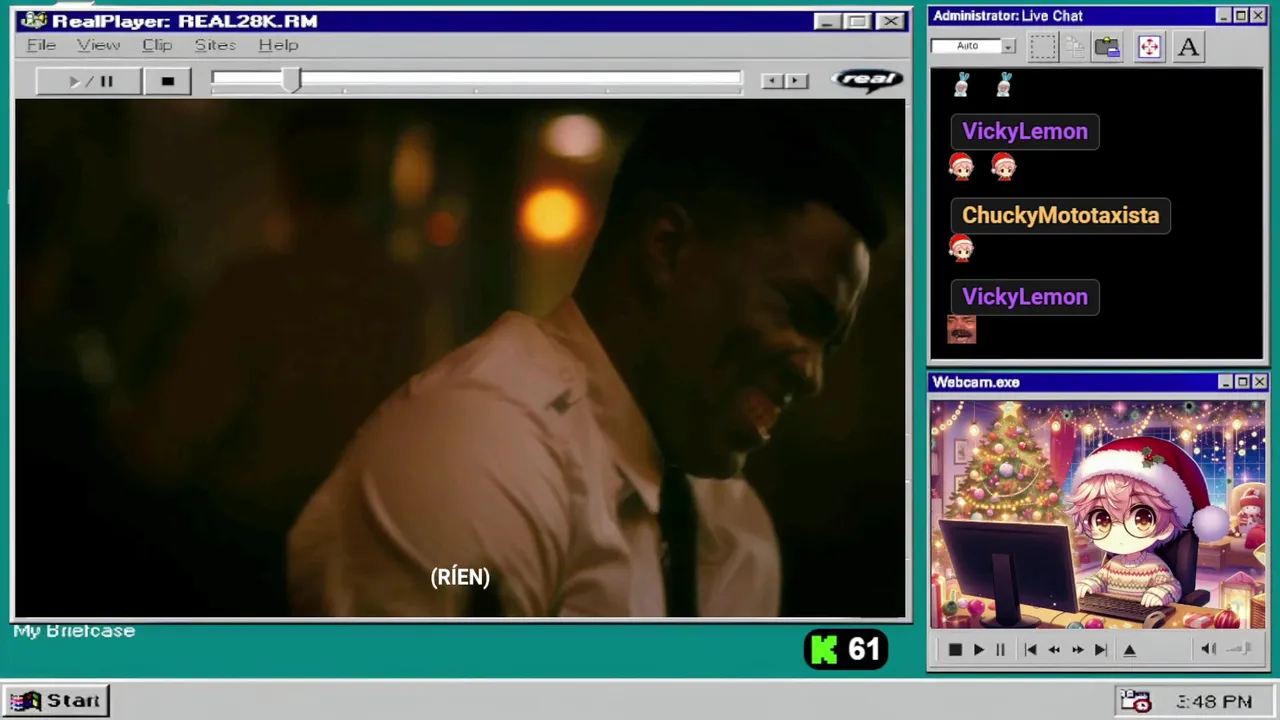Expand the Auto dropdown in Live Chat
The height and width of the screenshot is (720, 1280).
[x=1009, y=46]
